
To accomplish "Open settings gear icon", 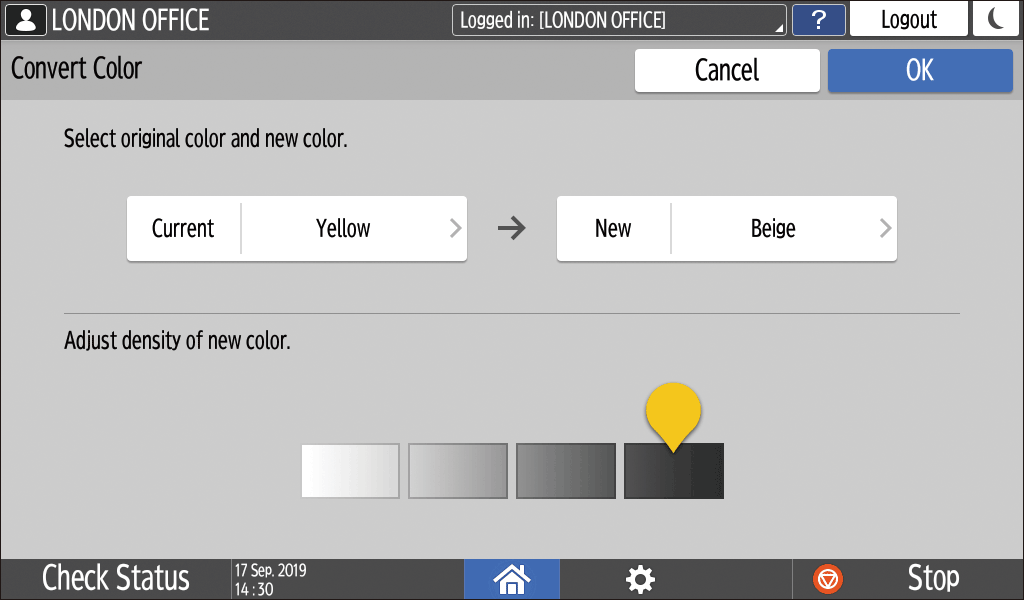I will coord(640,578).
